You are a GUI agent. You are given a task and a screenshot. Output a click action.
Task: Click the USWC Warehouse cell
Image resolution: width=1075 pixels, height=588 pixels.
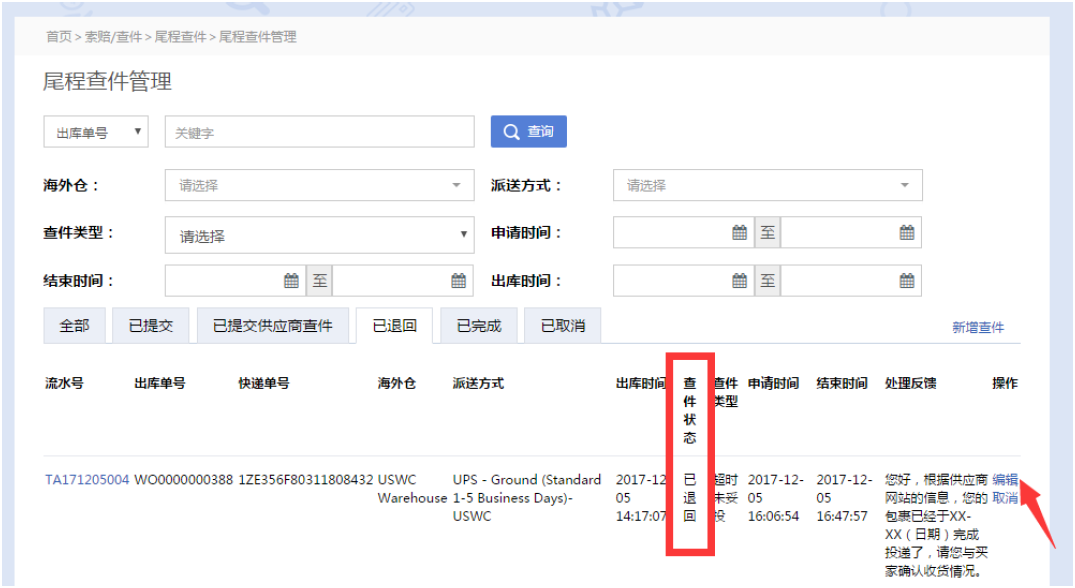coord(412,489)
